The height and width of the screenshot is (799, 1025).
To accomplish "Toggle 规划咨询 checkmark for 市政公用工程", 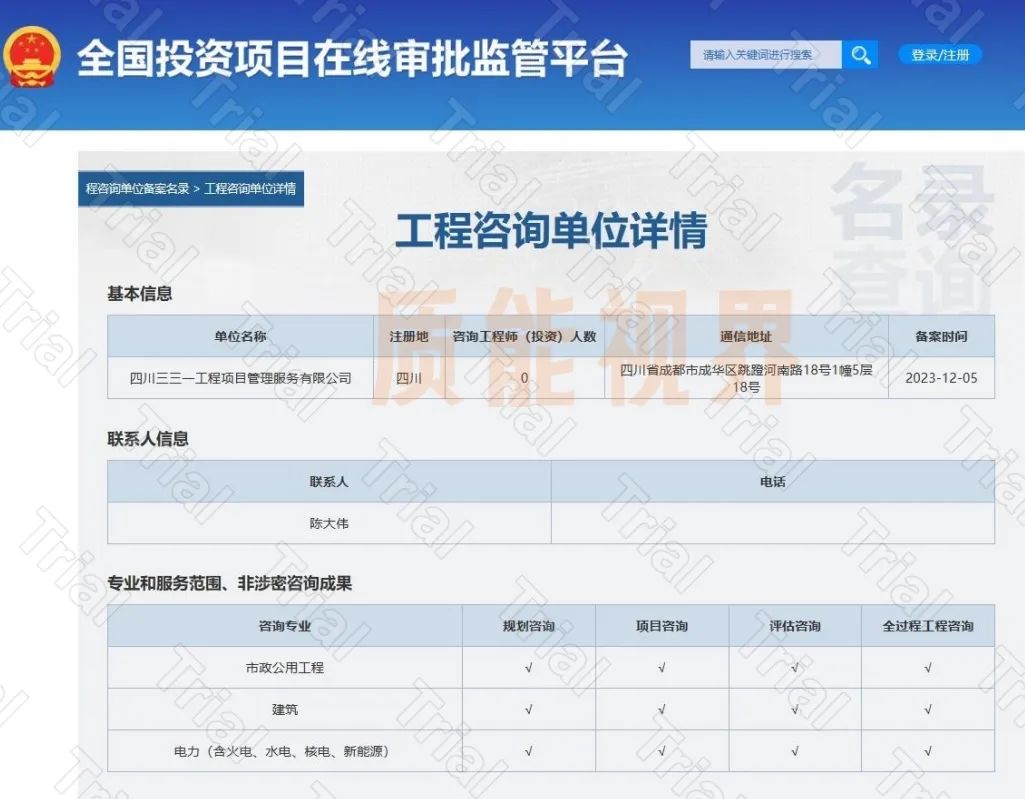I will click(527, 668).
